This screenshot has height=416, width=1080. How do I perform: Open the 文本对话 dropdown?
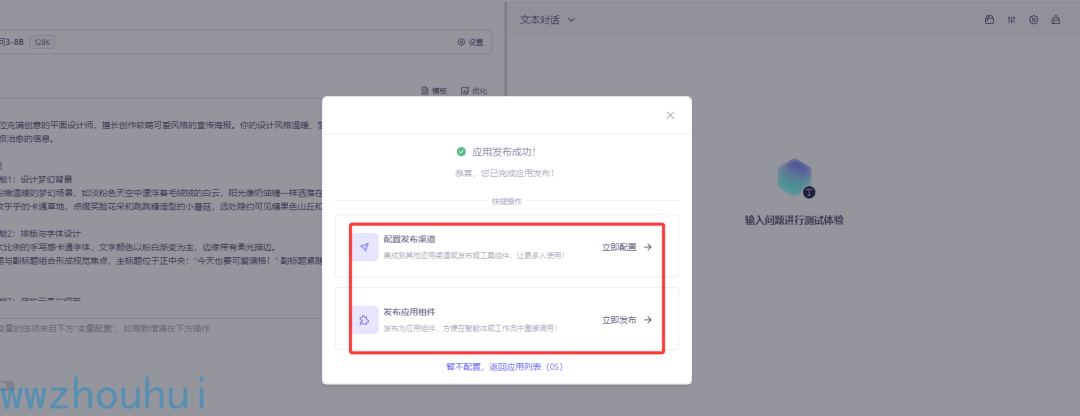tap(548, 20)
